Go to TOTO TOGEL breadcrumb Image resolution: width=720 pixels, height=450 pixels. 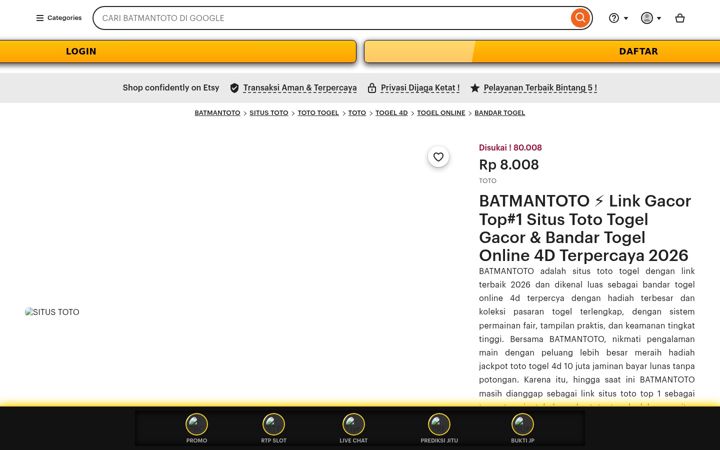(x=318, y=113)
